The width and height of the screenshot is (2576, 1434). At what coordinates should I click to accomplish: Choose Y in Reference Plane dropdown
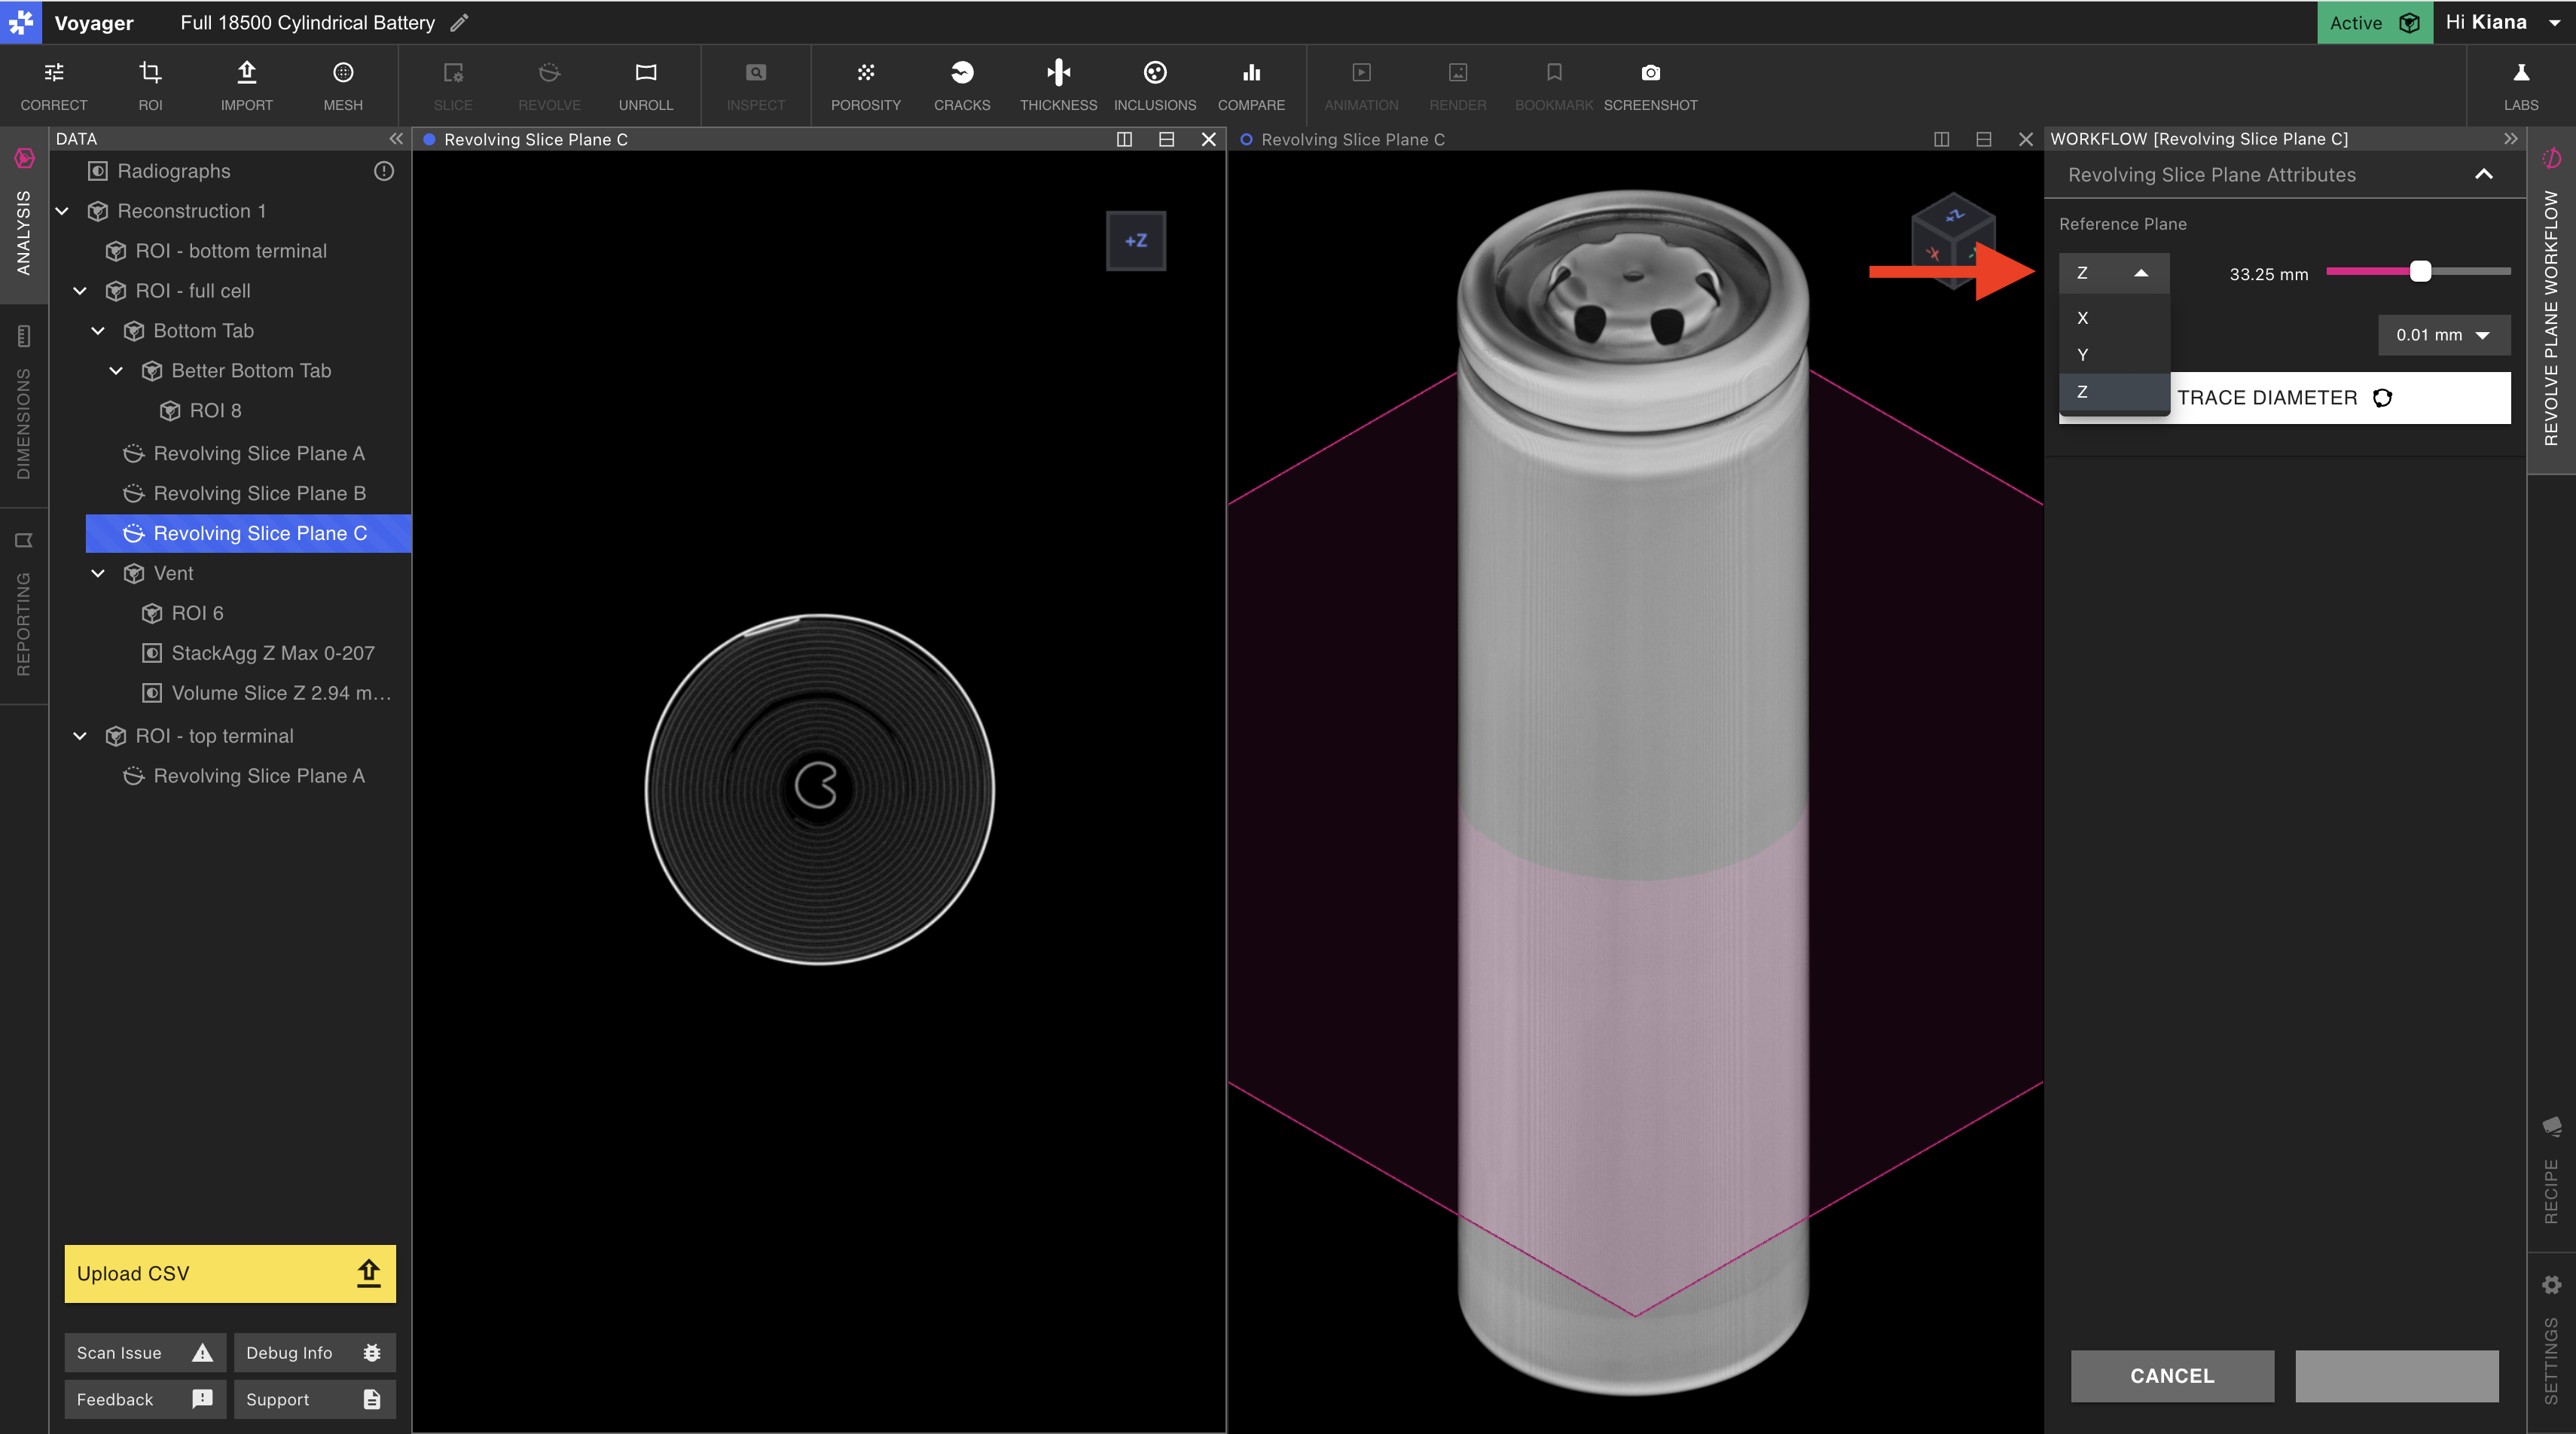click(x=2113, y=355)
